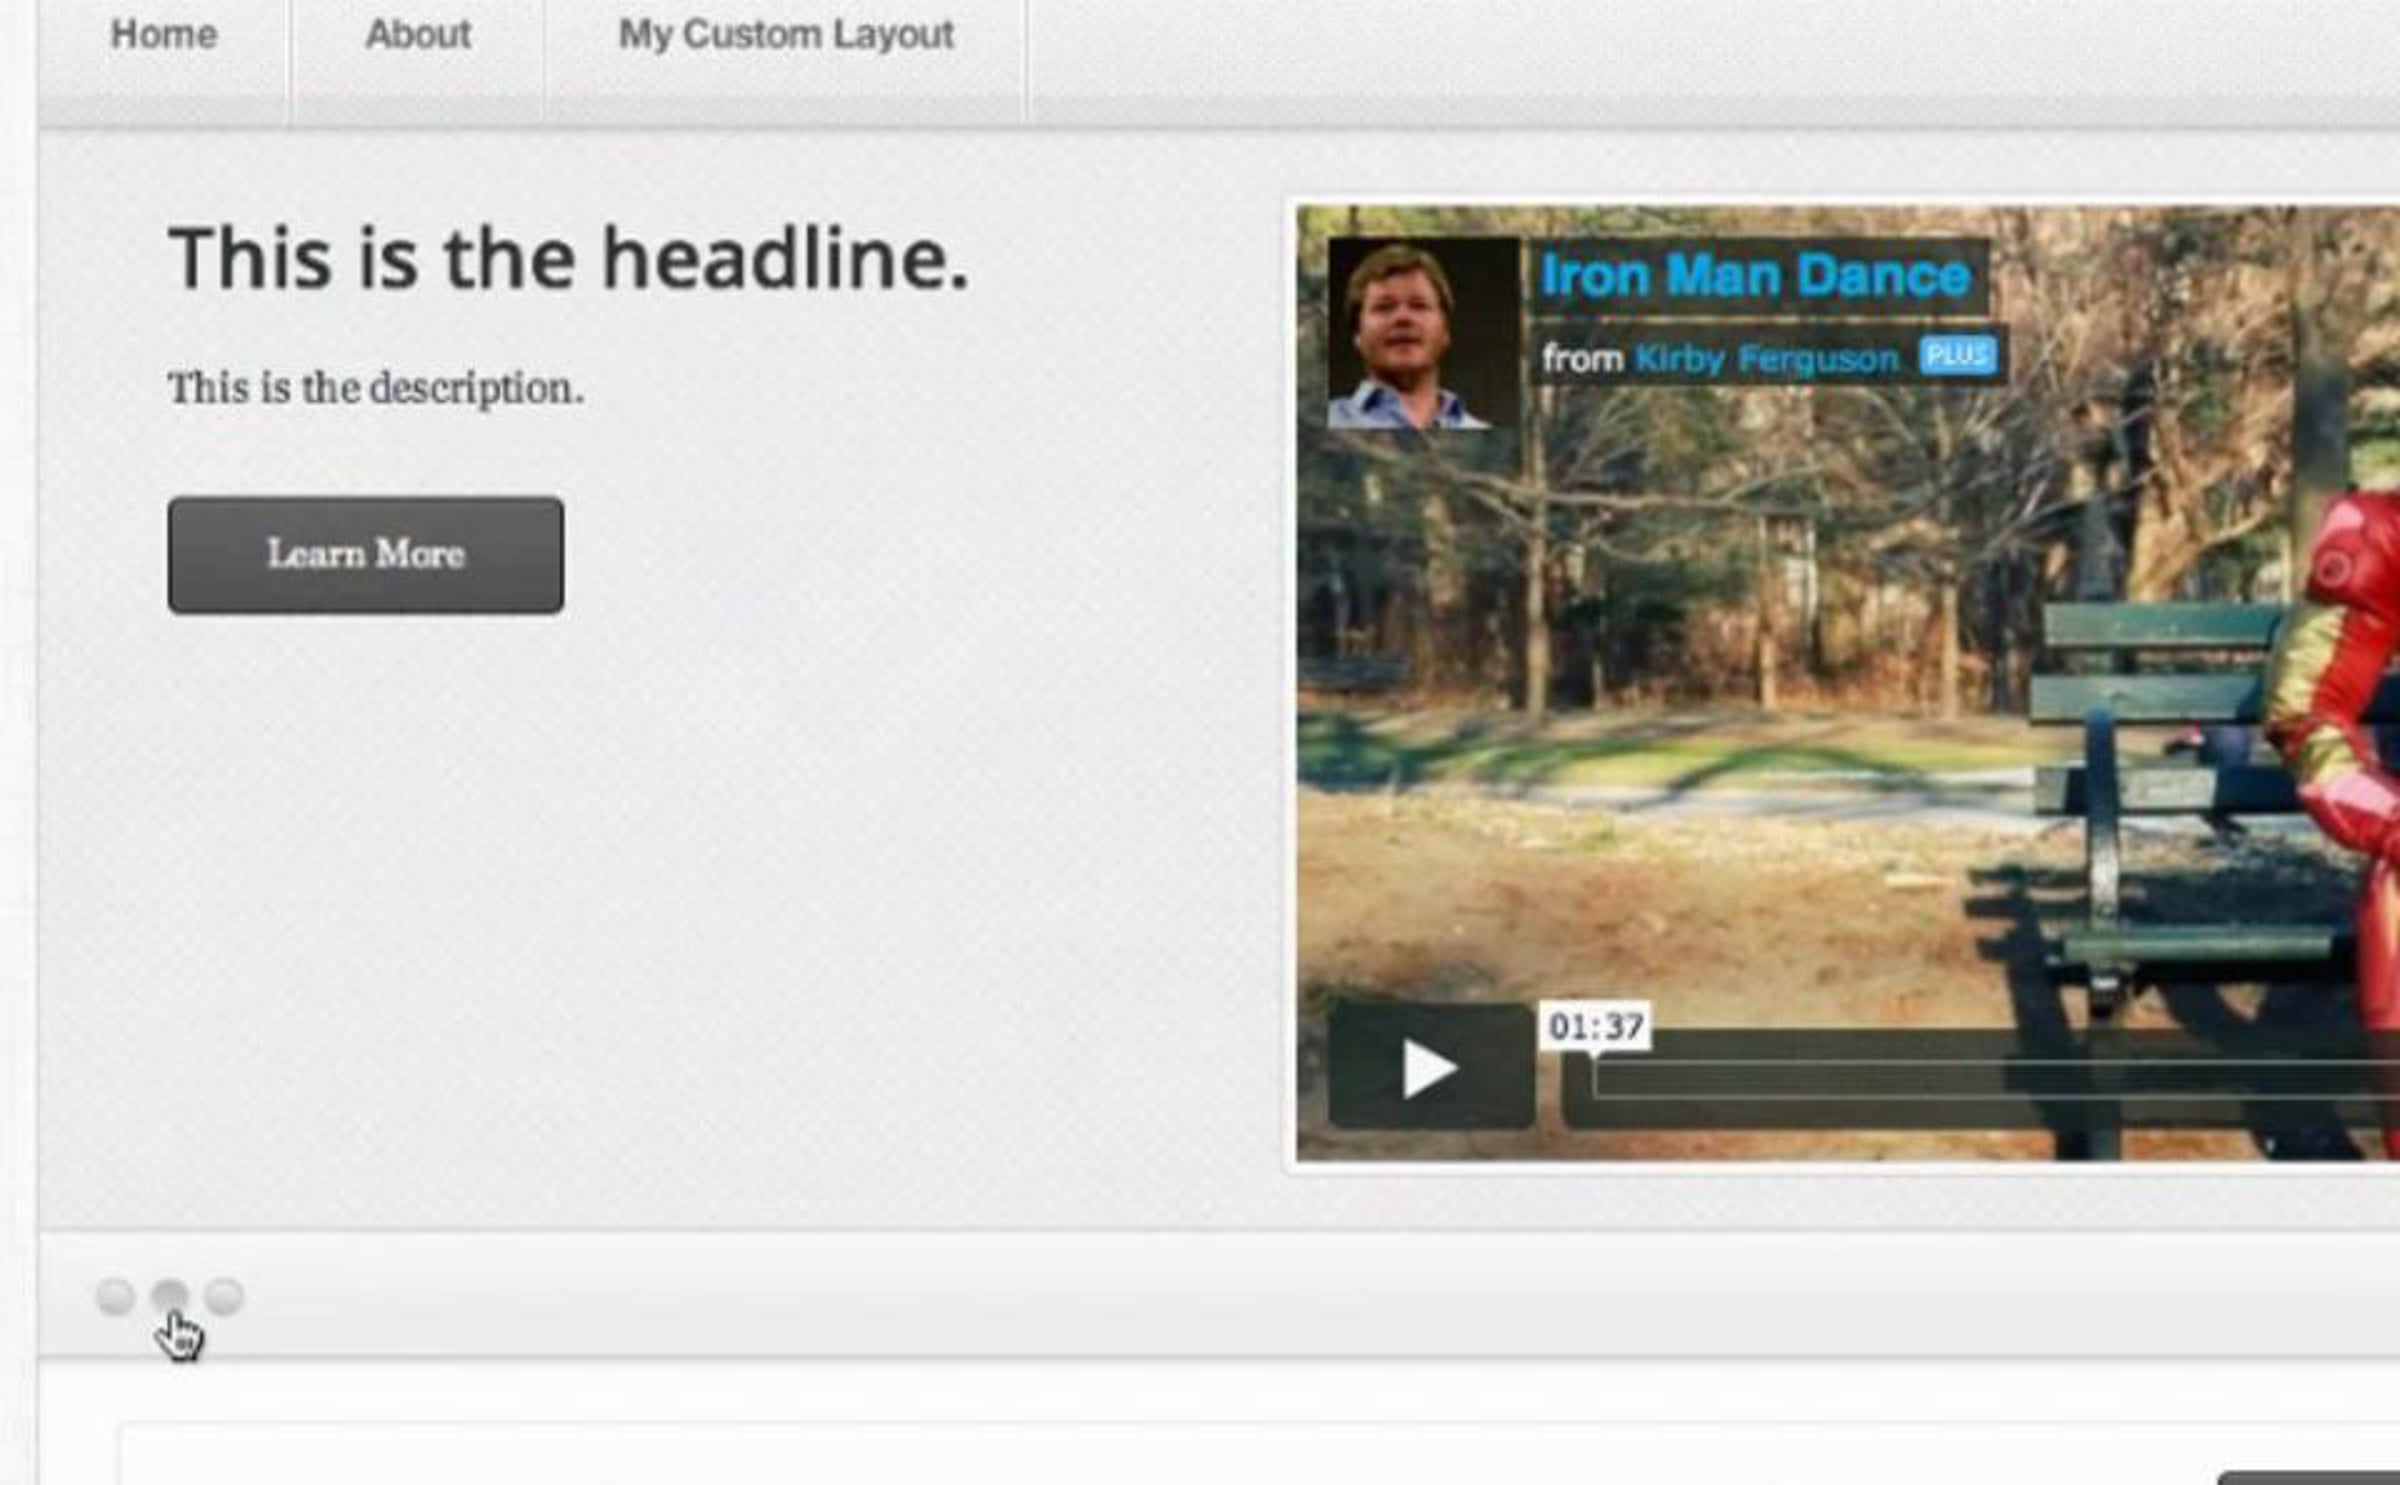Click the 'This is the description.' text

375,389
